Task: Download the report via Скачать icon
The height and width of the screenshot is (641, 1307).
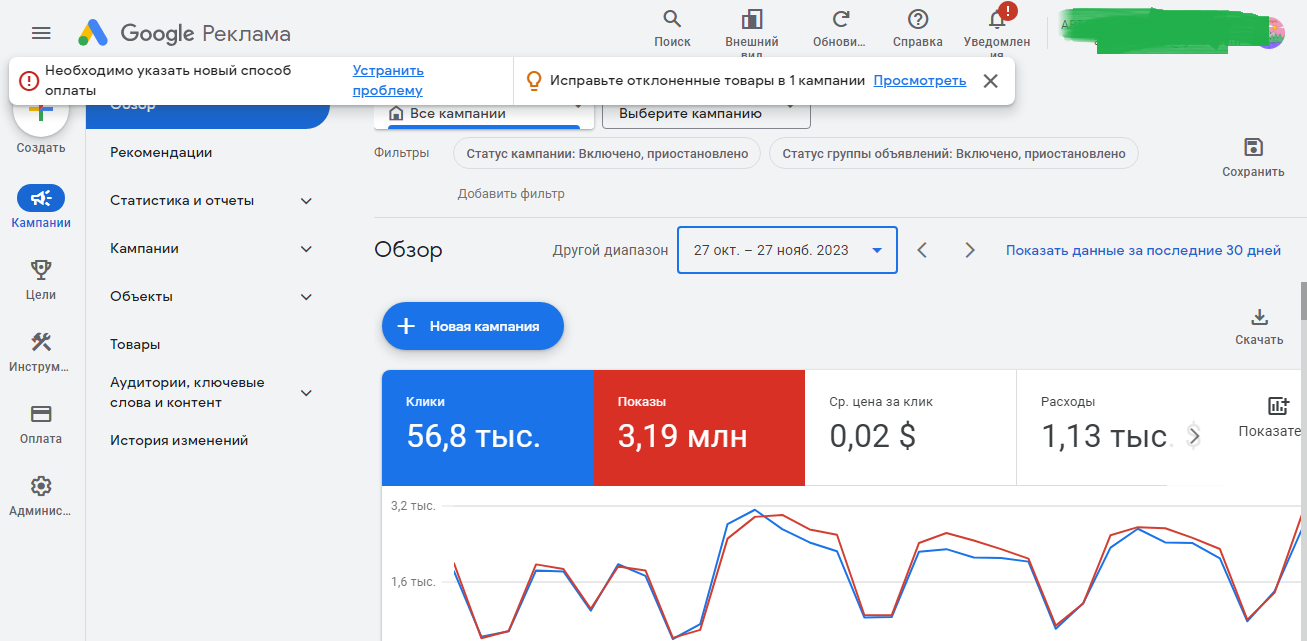Action: pyautogui.click(x=1259, y=318)
